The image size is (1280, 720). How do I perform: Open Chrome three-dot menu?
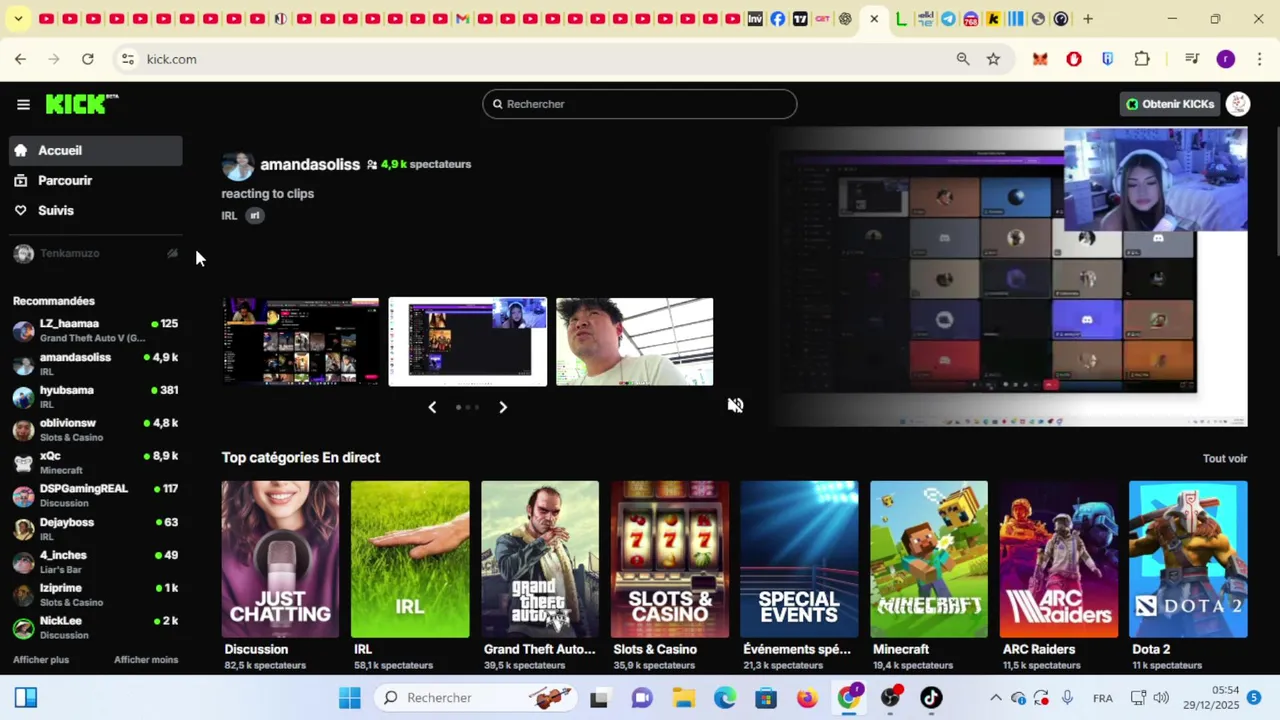1260,59
